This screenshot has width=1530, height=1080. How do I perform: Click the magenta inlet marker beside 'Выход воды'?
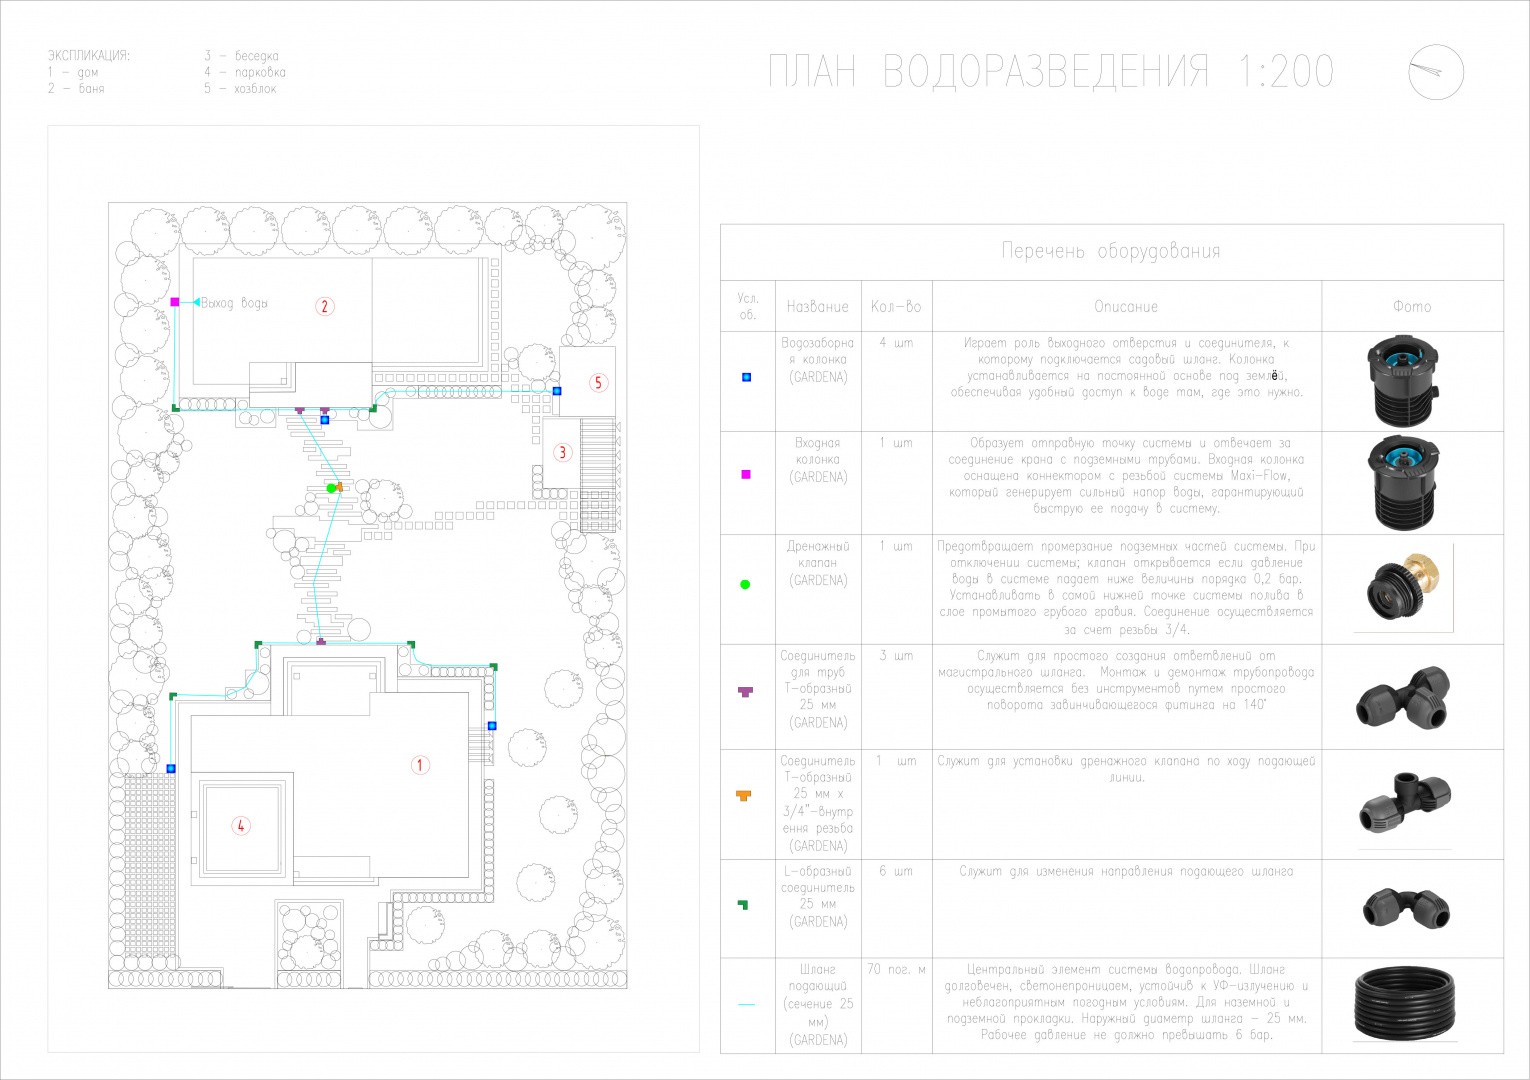174,302
